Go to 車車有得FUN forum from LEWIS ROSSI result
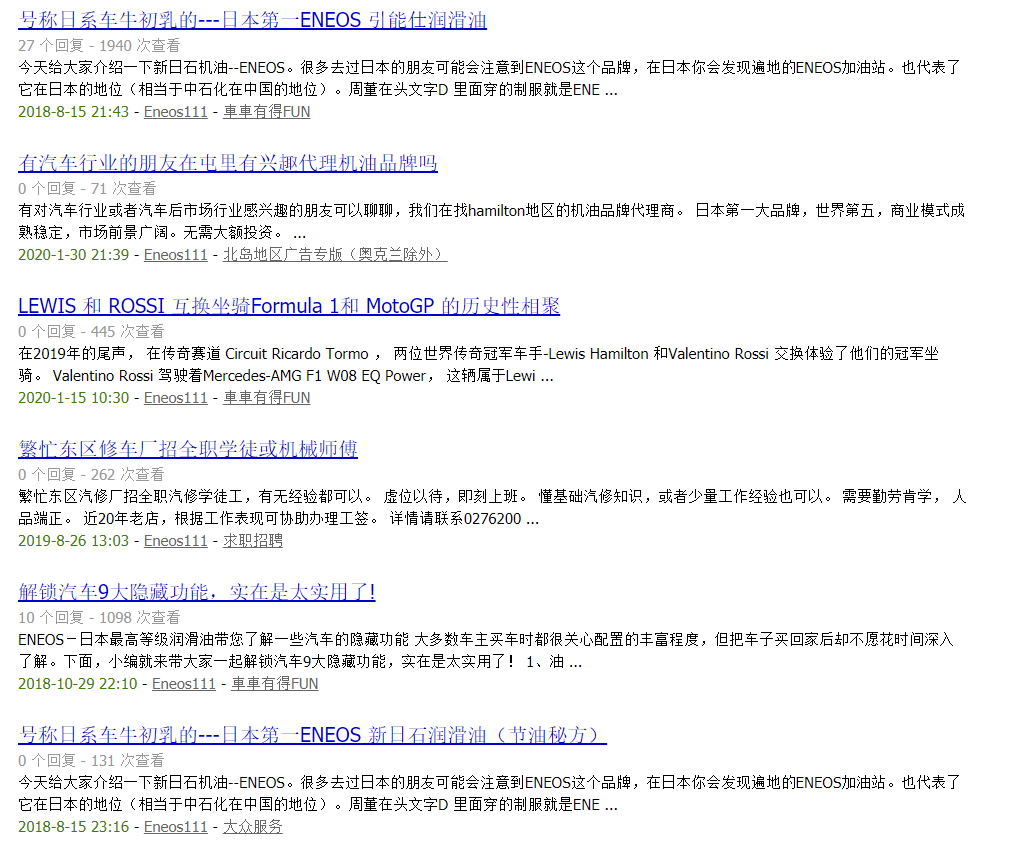The width and height of the screenshot is (1011, 853). 266,398
